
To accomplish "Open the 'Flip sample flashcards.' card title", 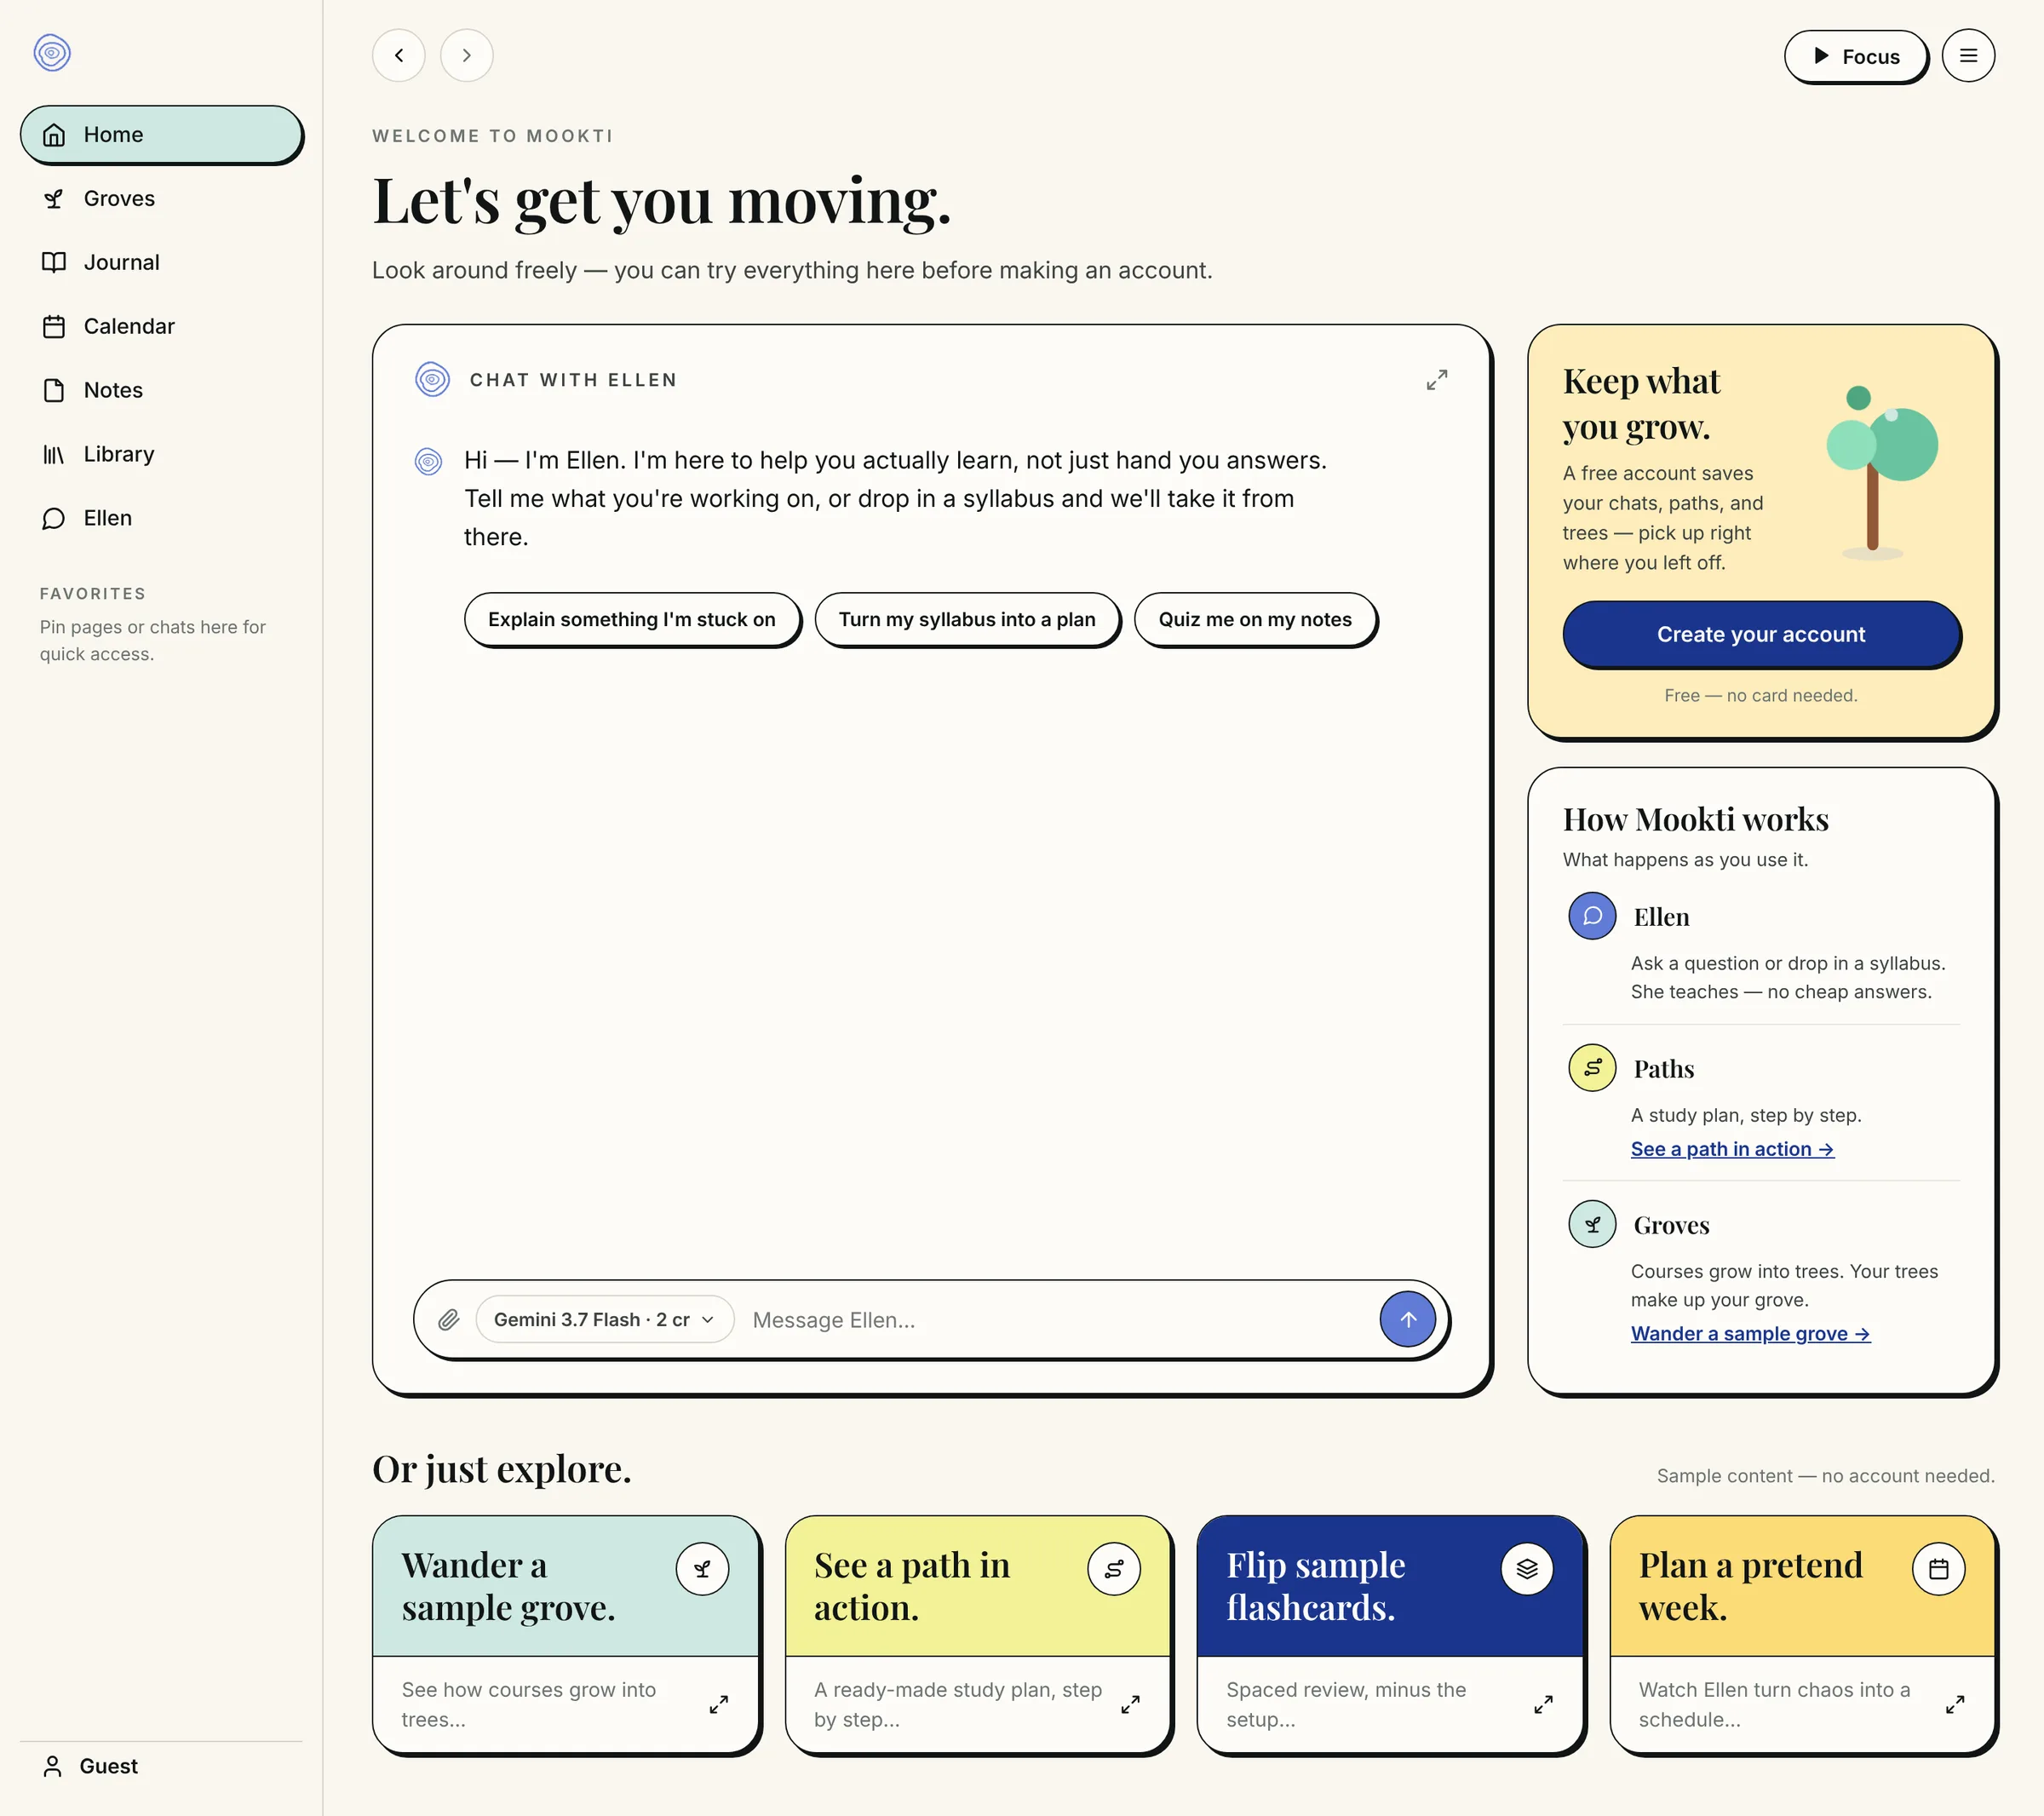I will (1316, 1586).
